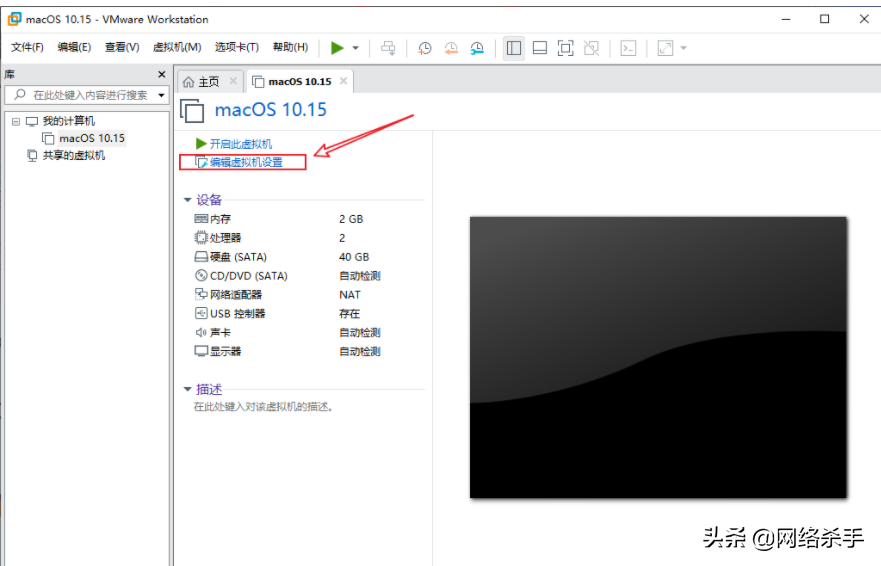Click the virtual machine screen preview

coord(658,357)
